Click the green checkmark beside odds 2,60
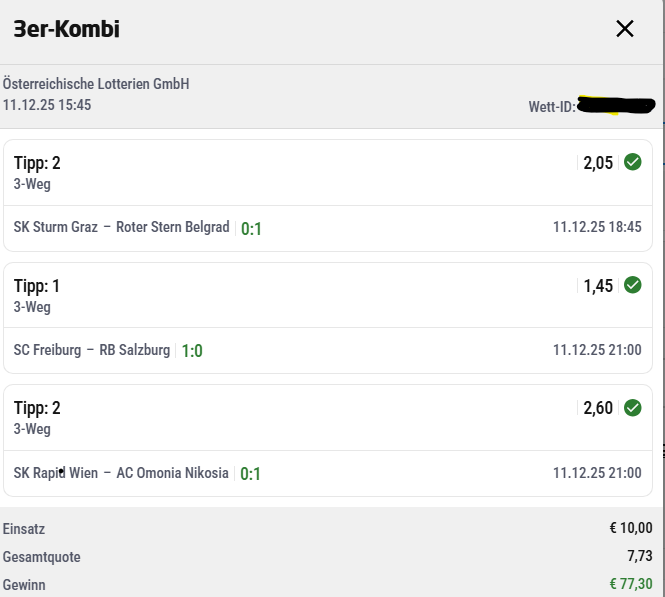Screen dimensions: 665x597 (632, 407)
